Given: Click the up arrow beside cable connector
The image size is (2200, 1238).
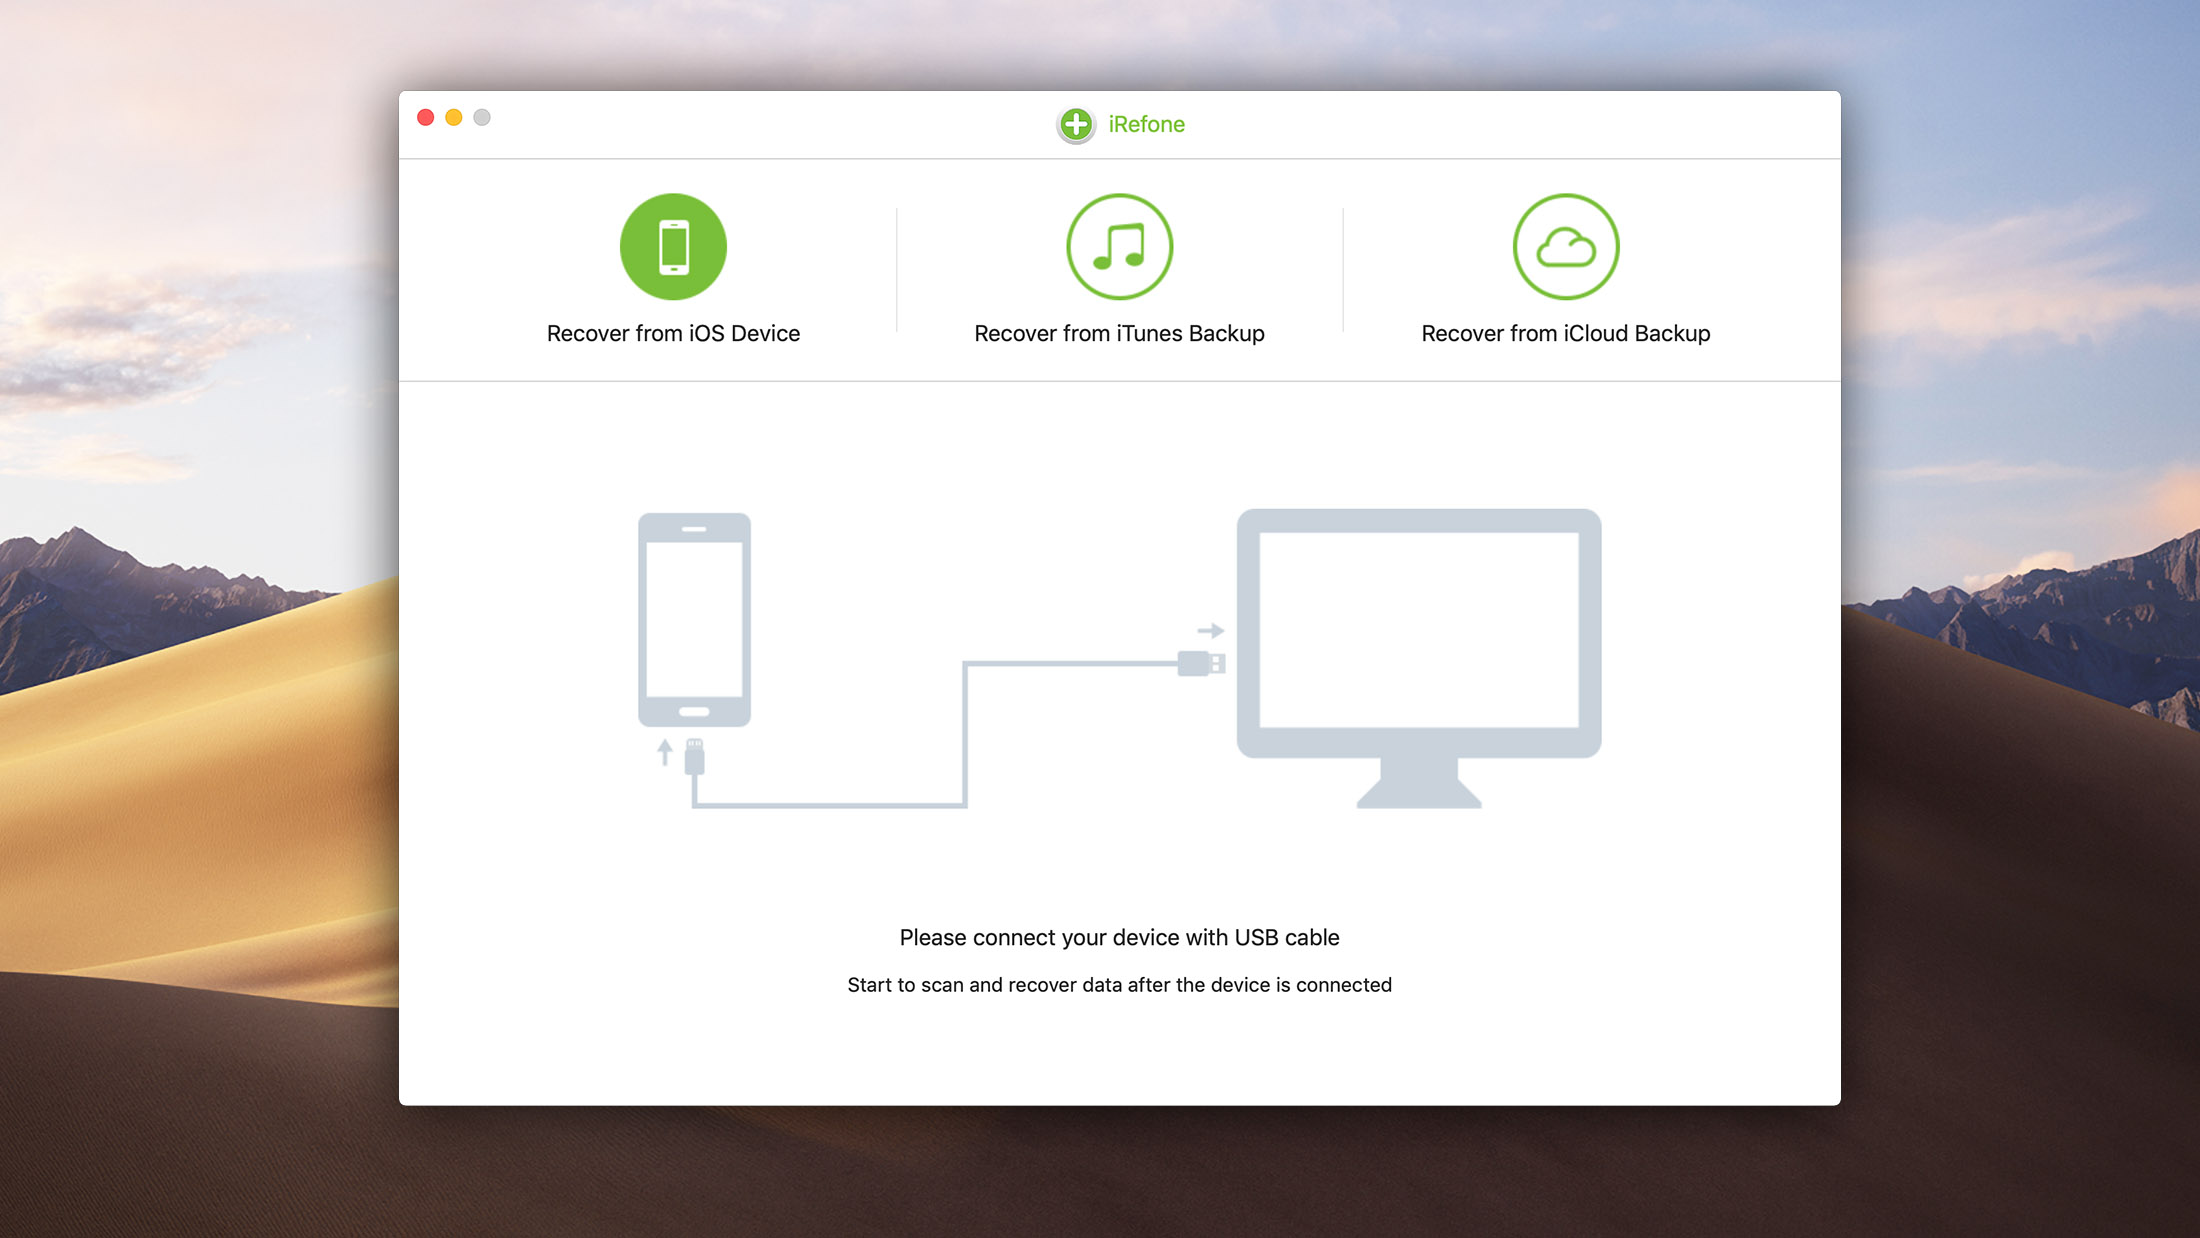Looking at the screenshot, I should click(665, 752).
